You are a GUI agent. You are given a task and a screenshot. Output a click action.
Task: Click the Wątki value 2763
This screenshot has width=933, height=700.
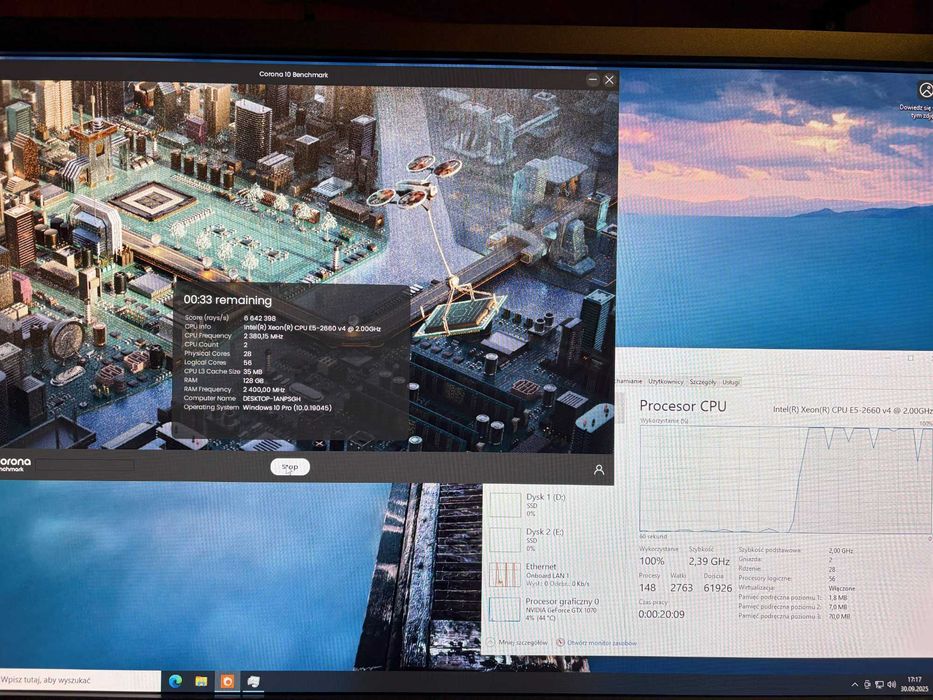[681, 588]
